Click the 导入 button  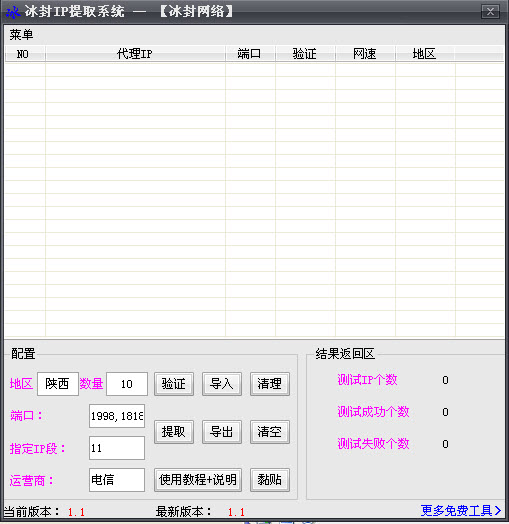click(x=222, y=384)
